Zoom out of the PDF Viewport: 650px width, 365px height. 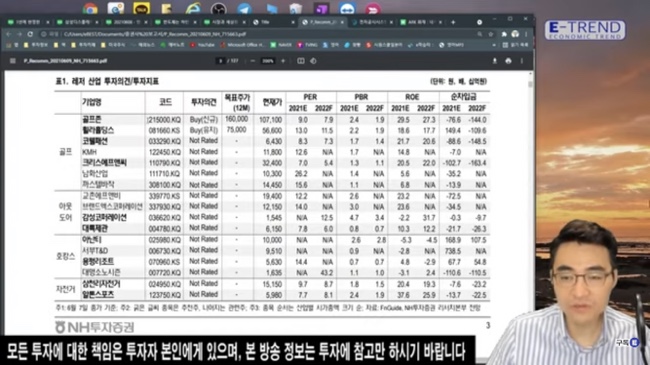coord(252,61)
